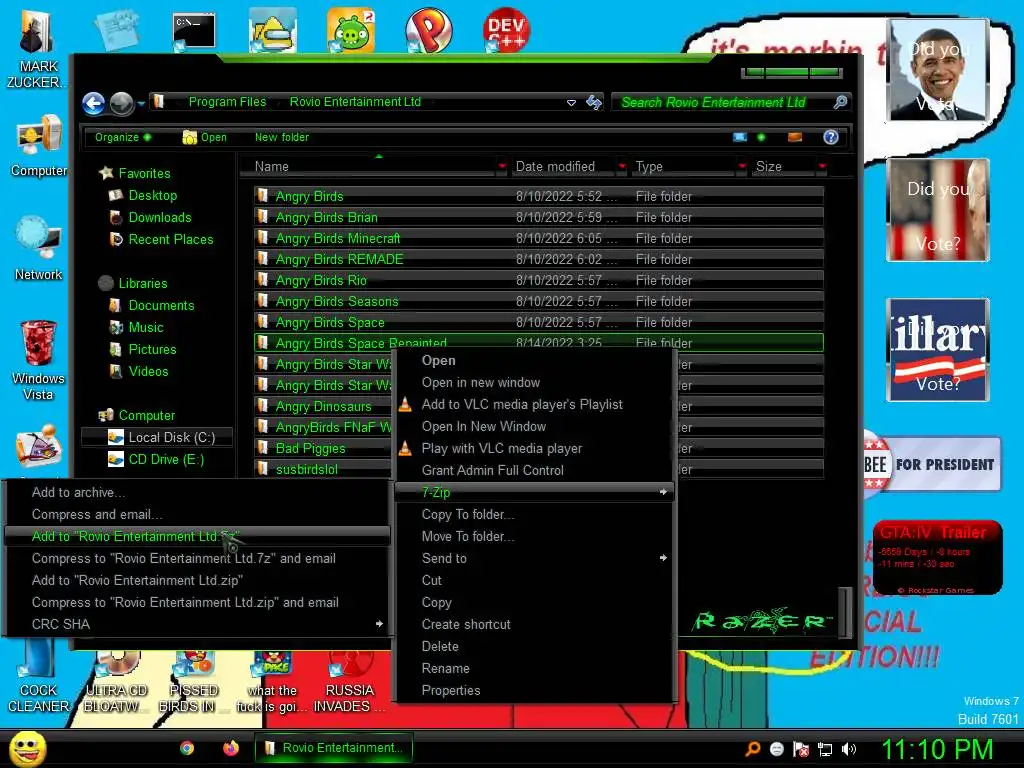Click the refresh icon next to address bar
This screenshot has width=1024, height=768.
tap(594, 102)
